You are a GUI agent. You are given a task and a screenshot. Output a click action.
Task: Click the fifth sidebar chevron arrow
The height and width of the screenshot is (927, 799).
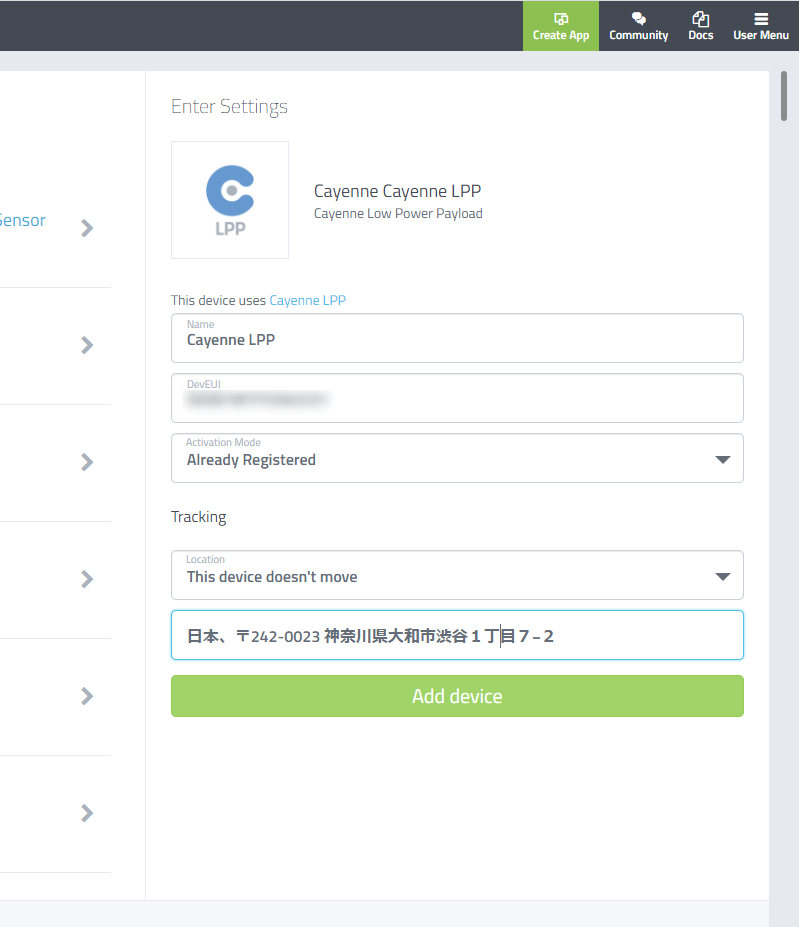[87, 696]
